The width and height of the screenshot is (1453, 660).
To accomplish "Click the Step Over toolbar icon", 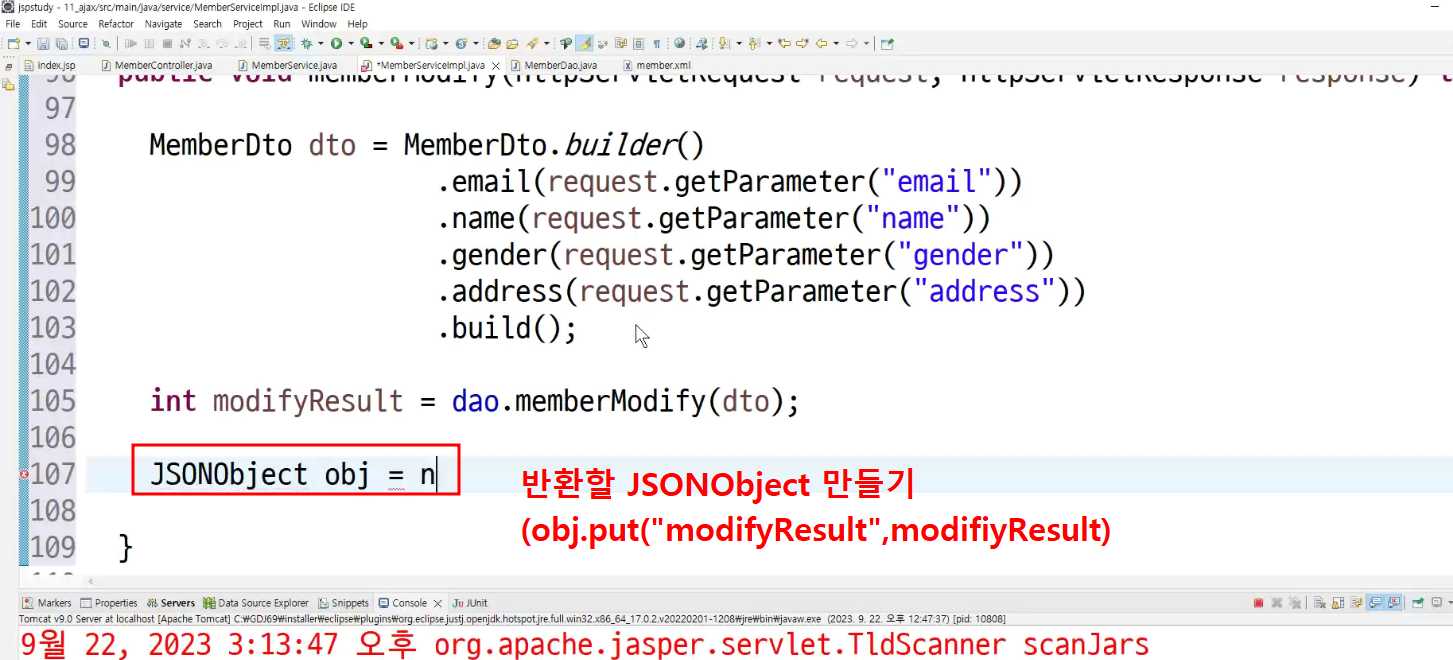I will [x=222, y=44].
